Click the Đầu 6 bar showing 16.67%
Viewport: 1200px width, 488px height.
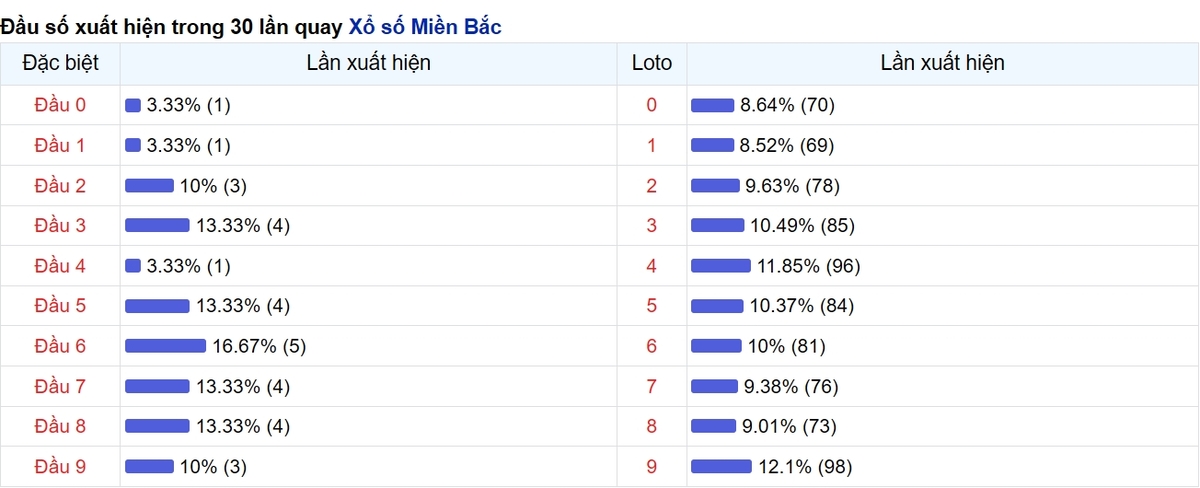click(x=165, y=346)
